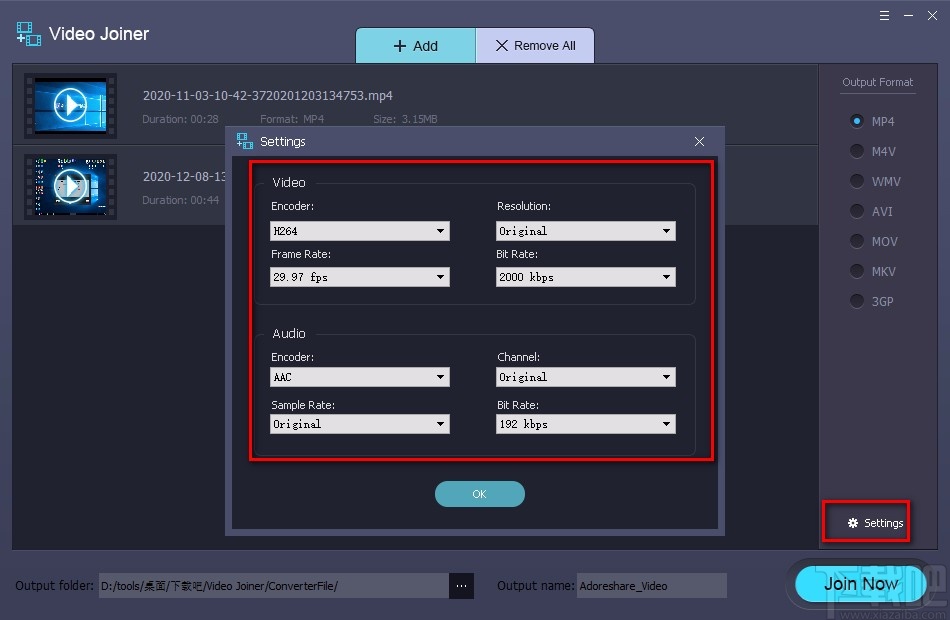Click the X icon on Remove All button
This screenshot has width=950, height=620.
(503, 45)
